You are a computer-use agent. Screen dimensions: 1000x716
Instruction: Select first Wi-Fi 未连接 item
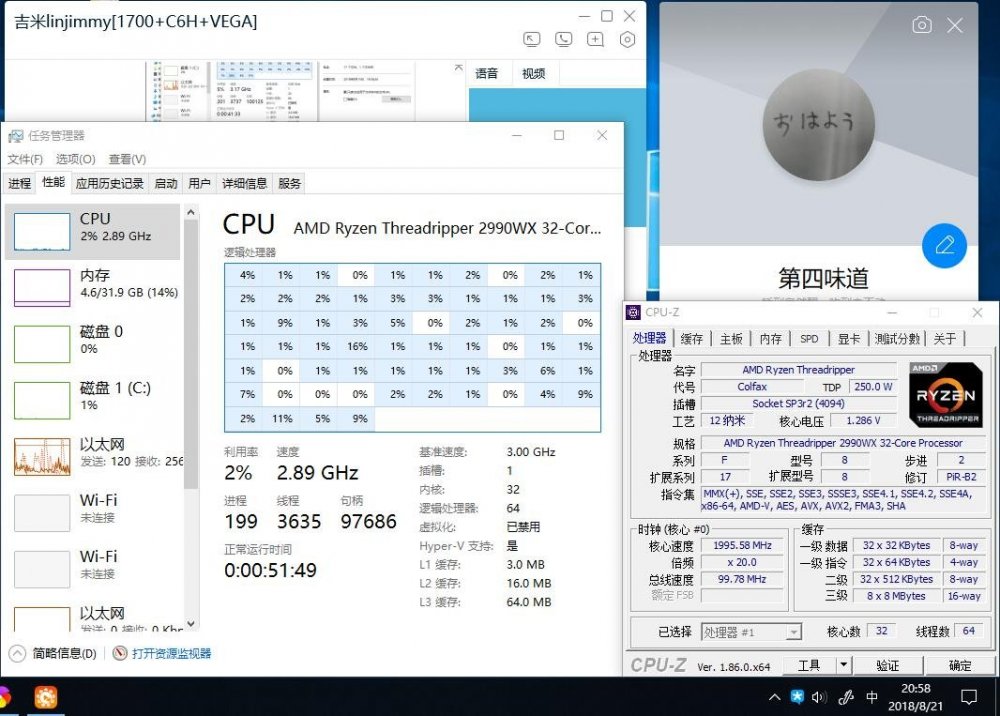point(93,512)
